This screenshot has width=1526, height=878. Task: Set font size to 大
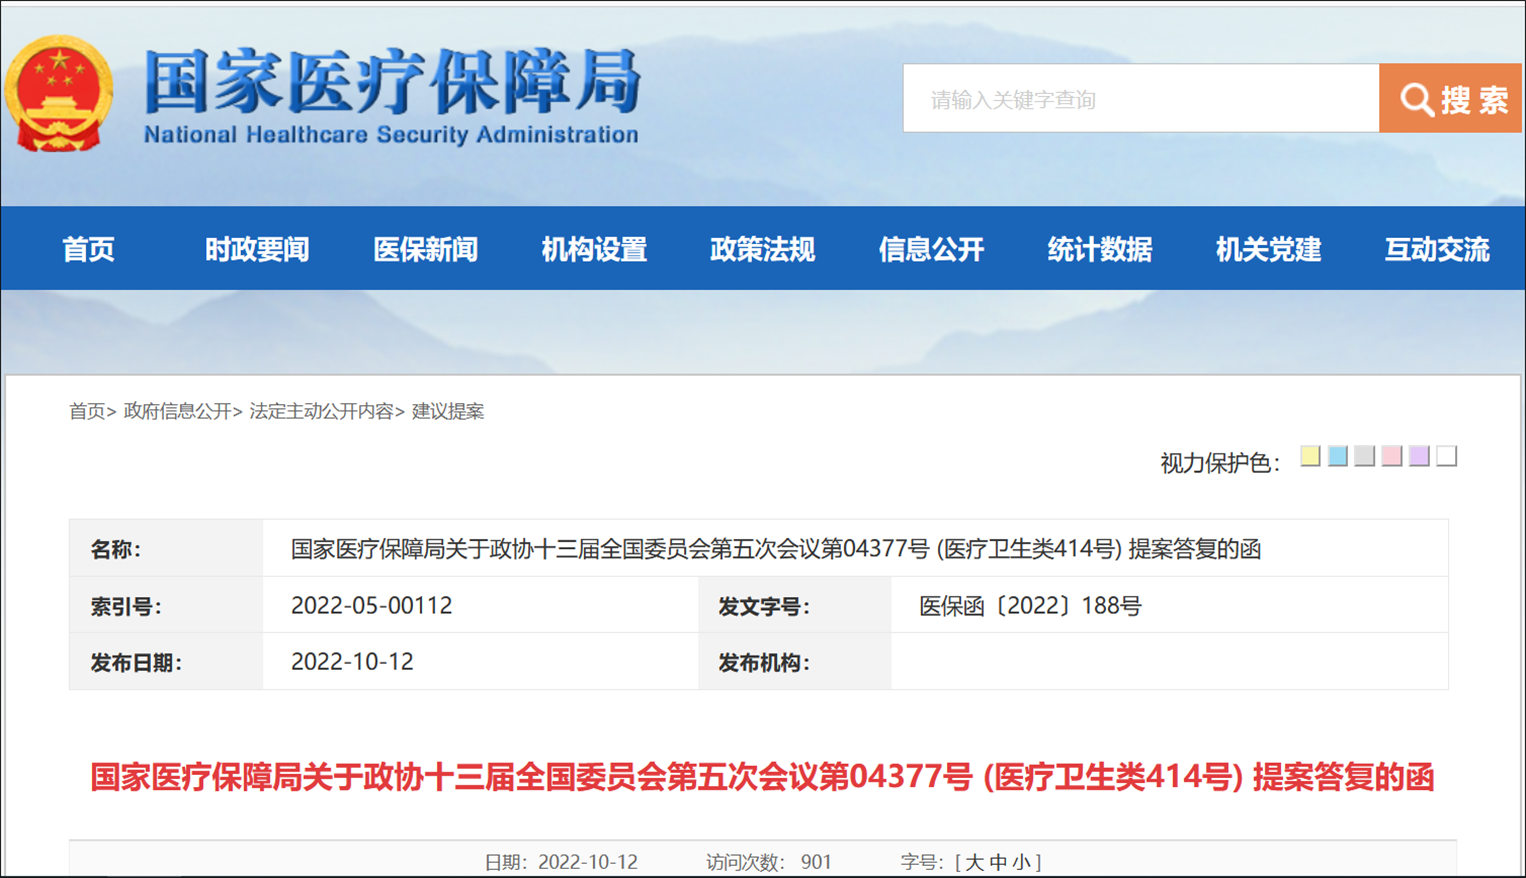tap(974, 862)
